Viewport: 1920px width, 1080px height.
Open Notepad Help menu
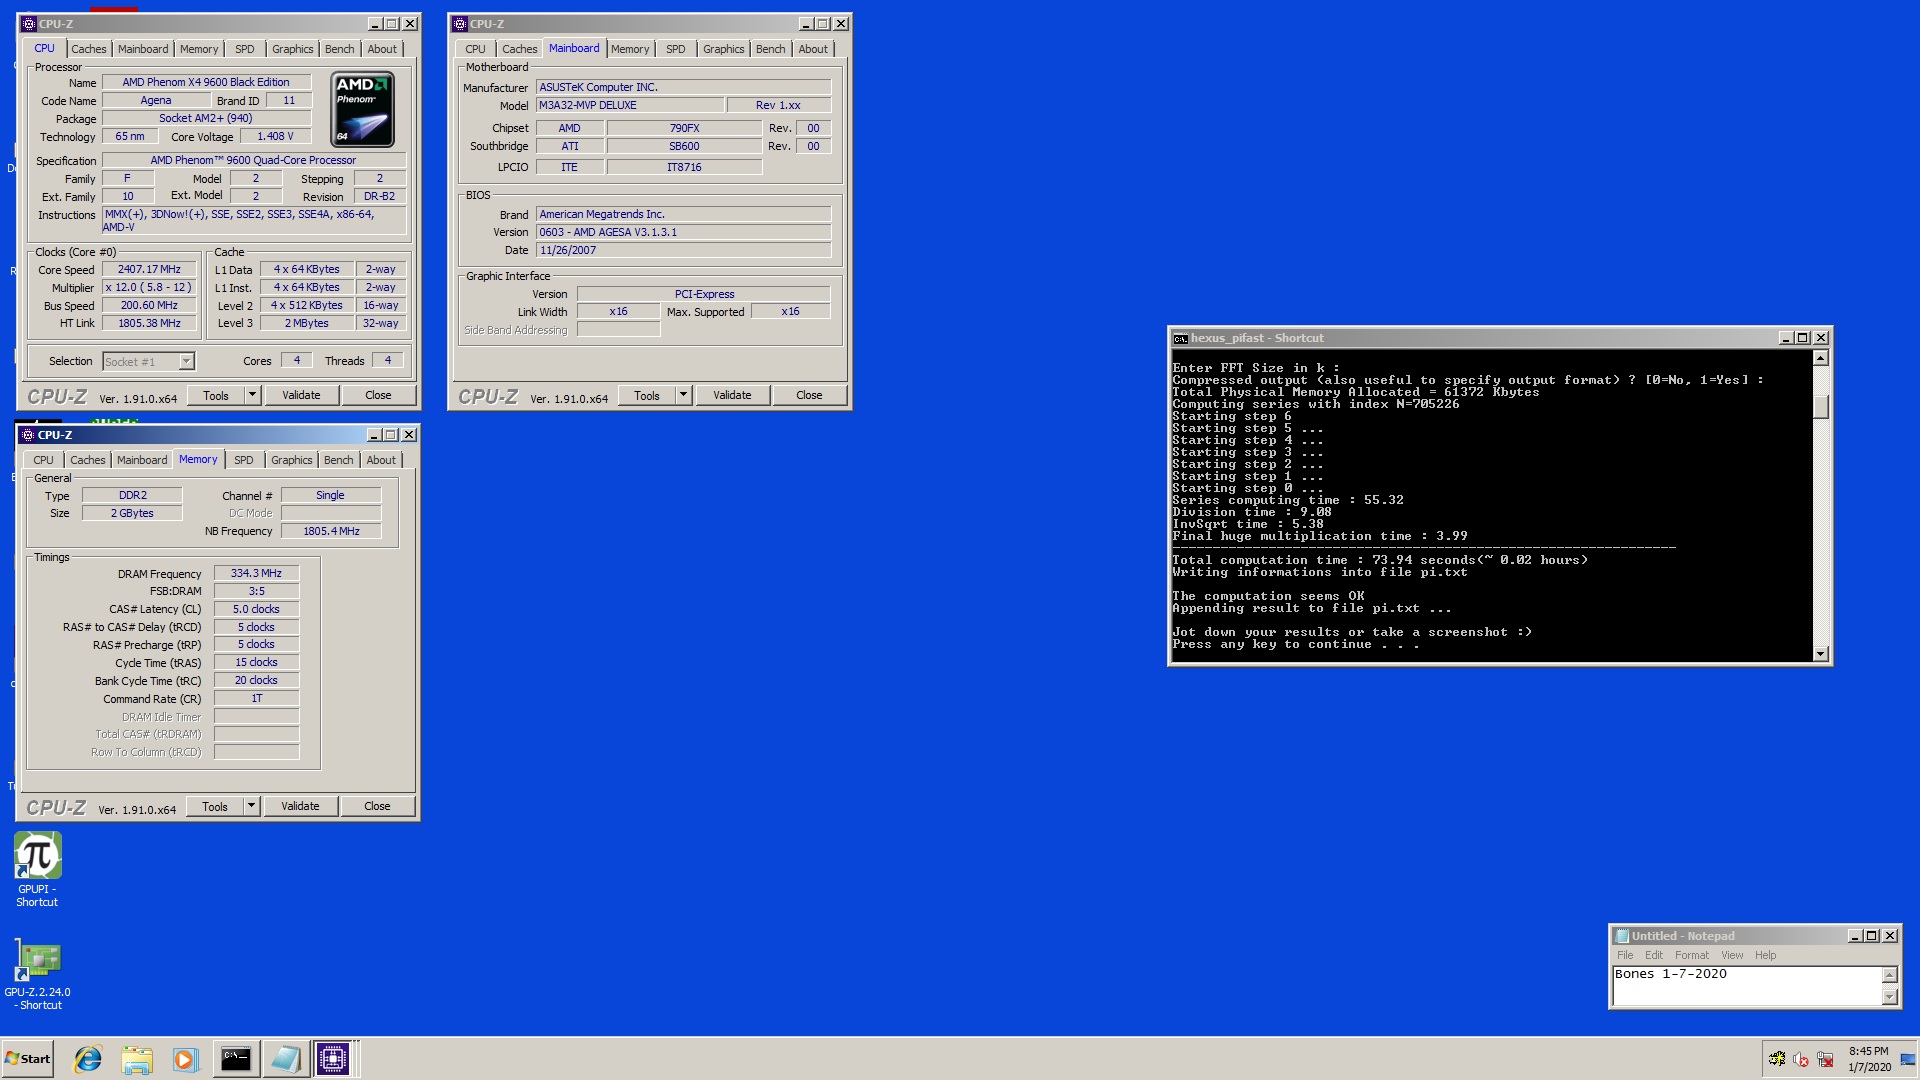pyautogui.click(x=1765, y=955)
